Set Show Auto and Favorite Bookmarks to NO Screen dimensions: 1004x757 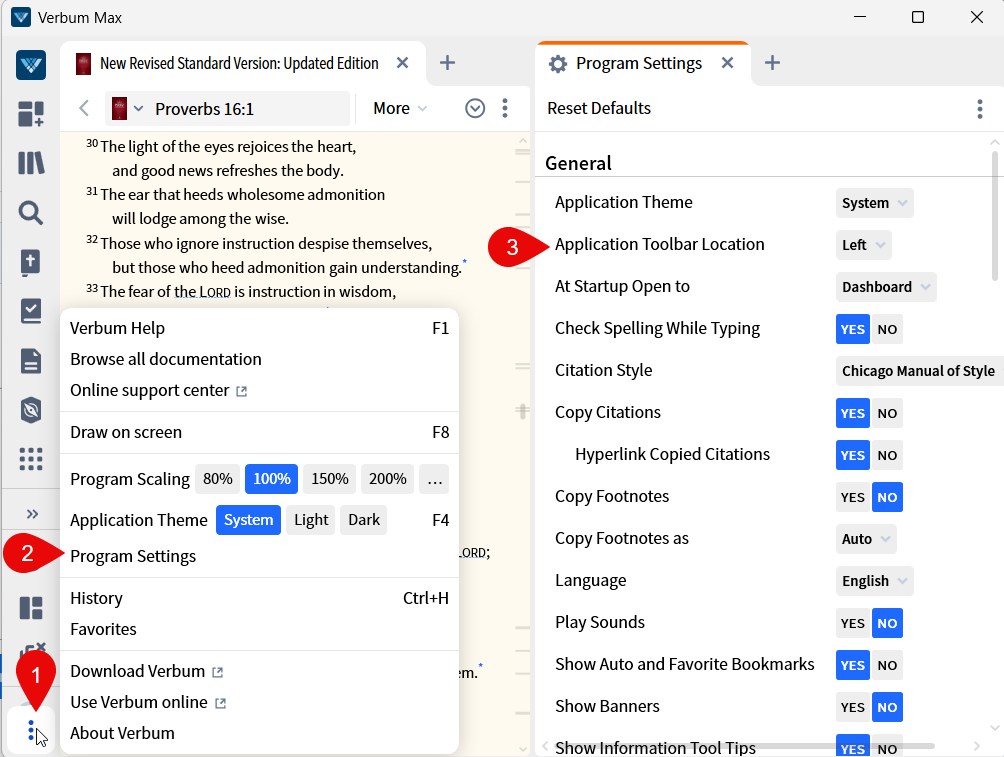point(887,665)
